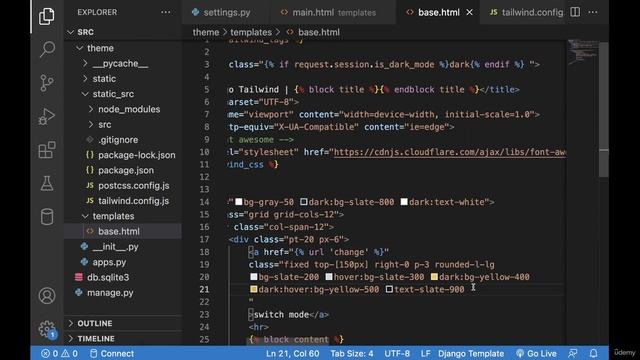Open Explorer more actions ellipsis
This screenshot has width=640, height=360.
pos(166,12)
